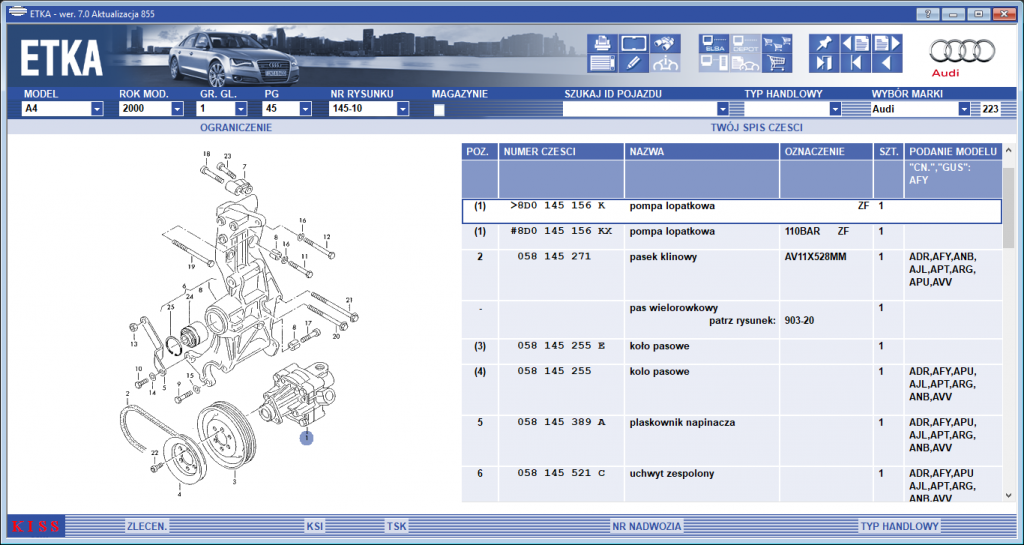Open the WYBÓR MARKI Audi dropdown
This screenshot has width=1024, height=545.
pyautogui.click(x=965, y=109)
